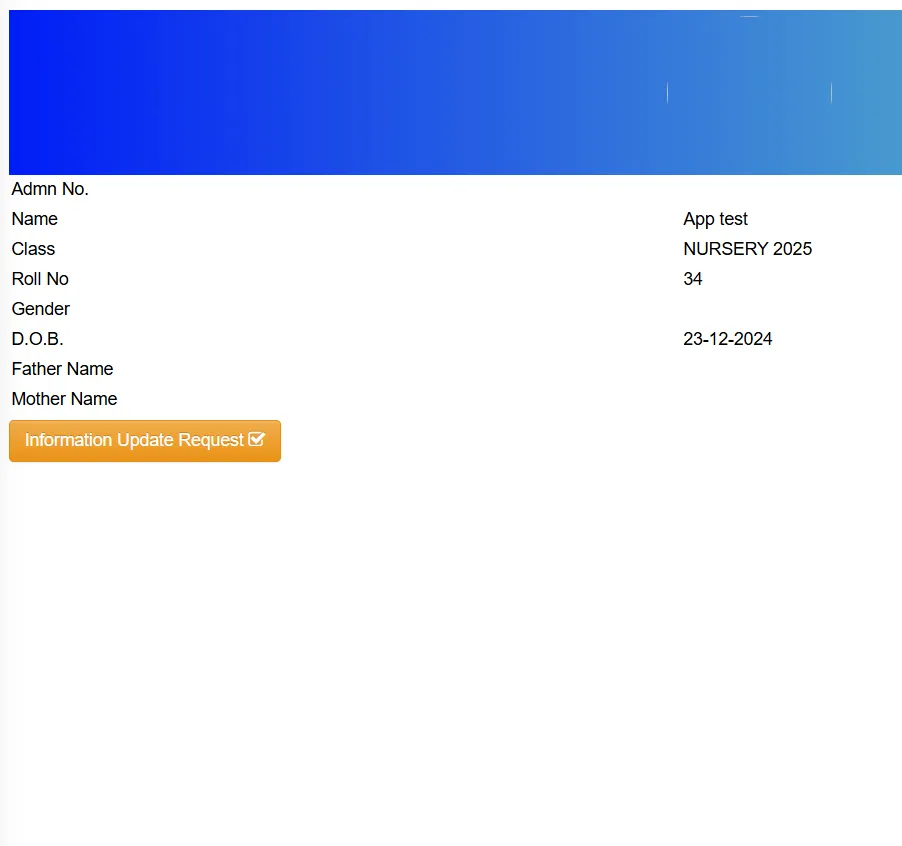This screenshot has height=846, width=902.
Task: Select the 'Mother Name' label
Action: [64, 399]
